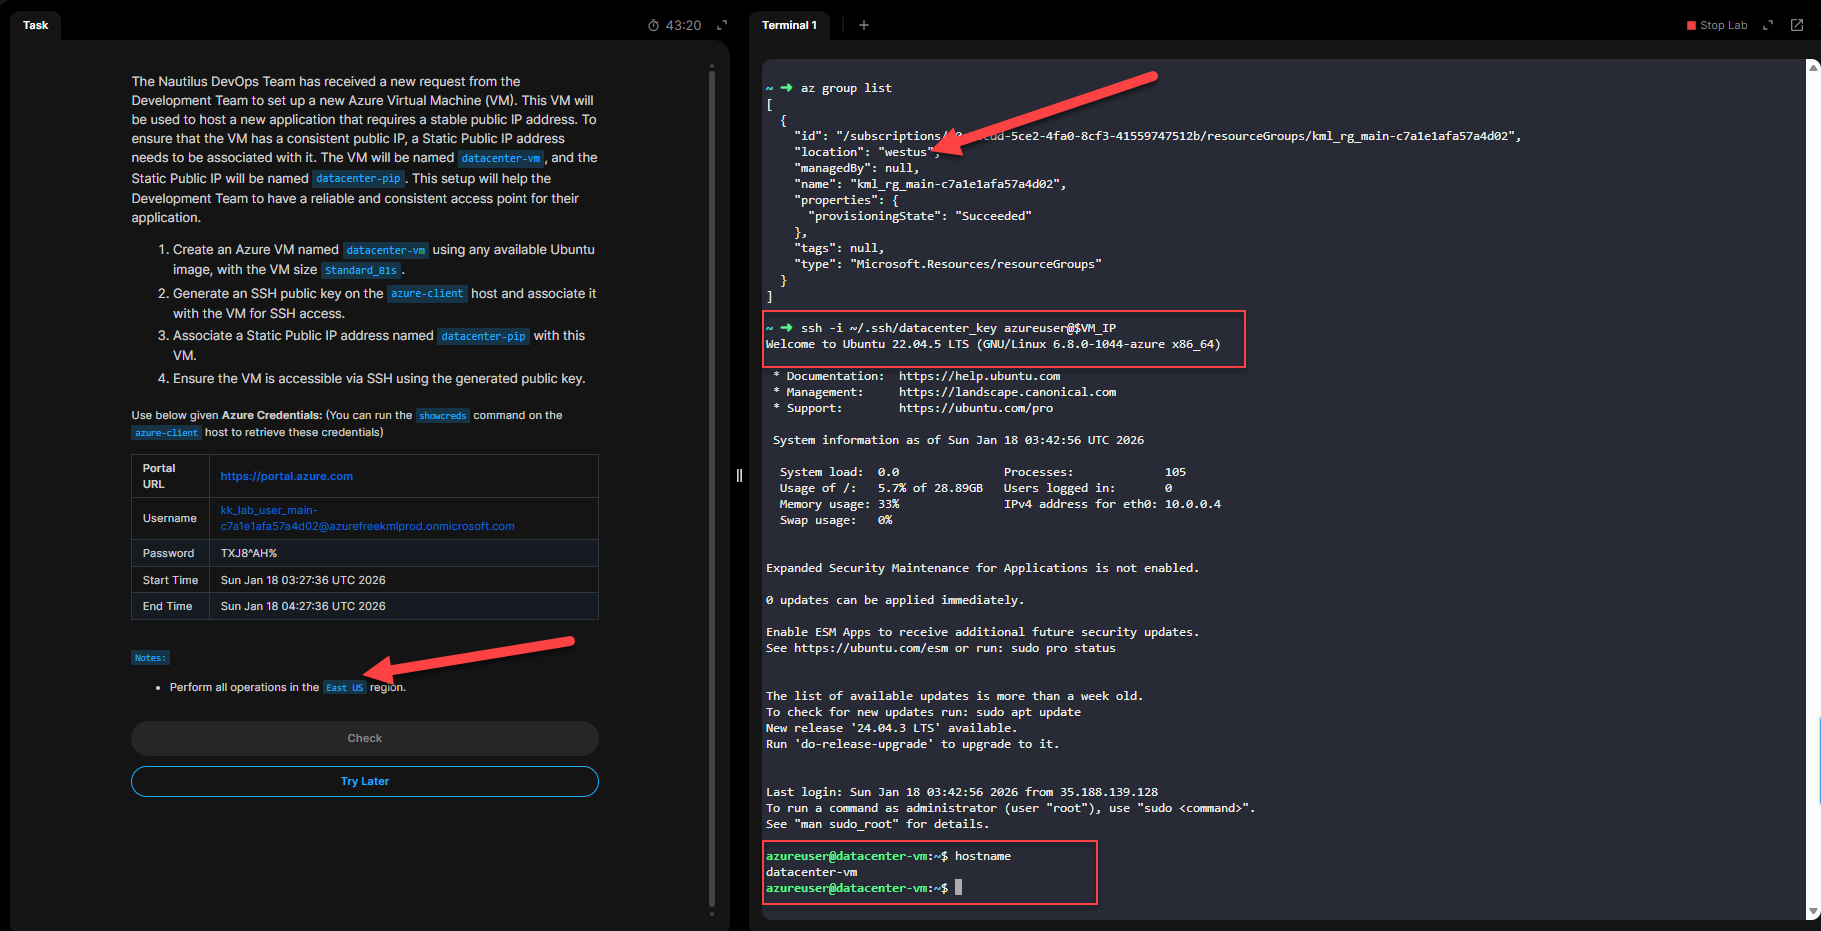Click the 'showcreds' command tag
This screenshot has height=931, width=1821.
(442, 416)
